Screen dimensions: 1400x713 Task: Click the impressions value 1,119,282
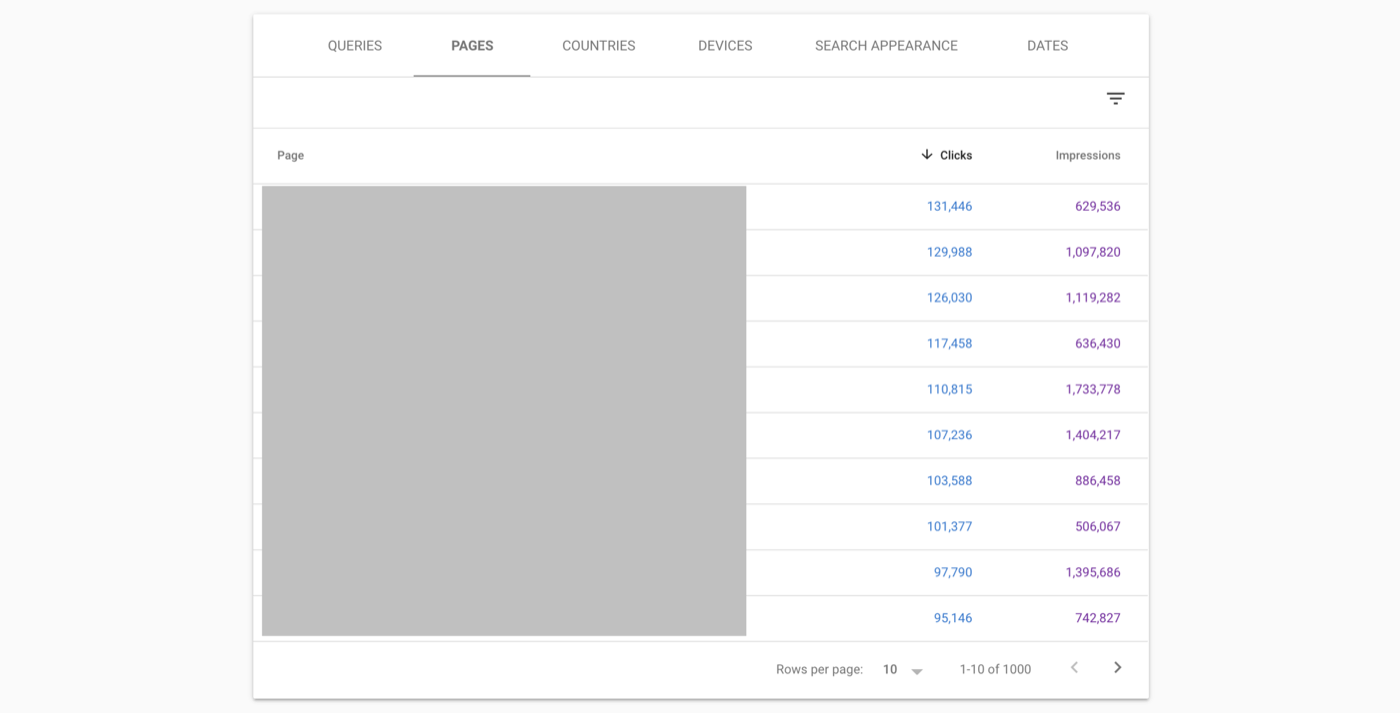pyautogui.click(x=1093, y=298)
